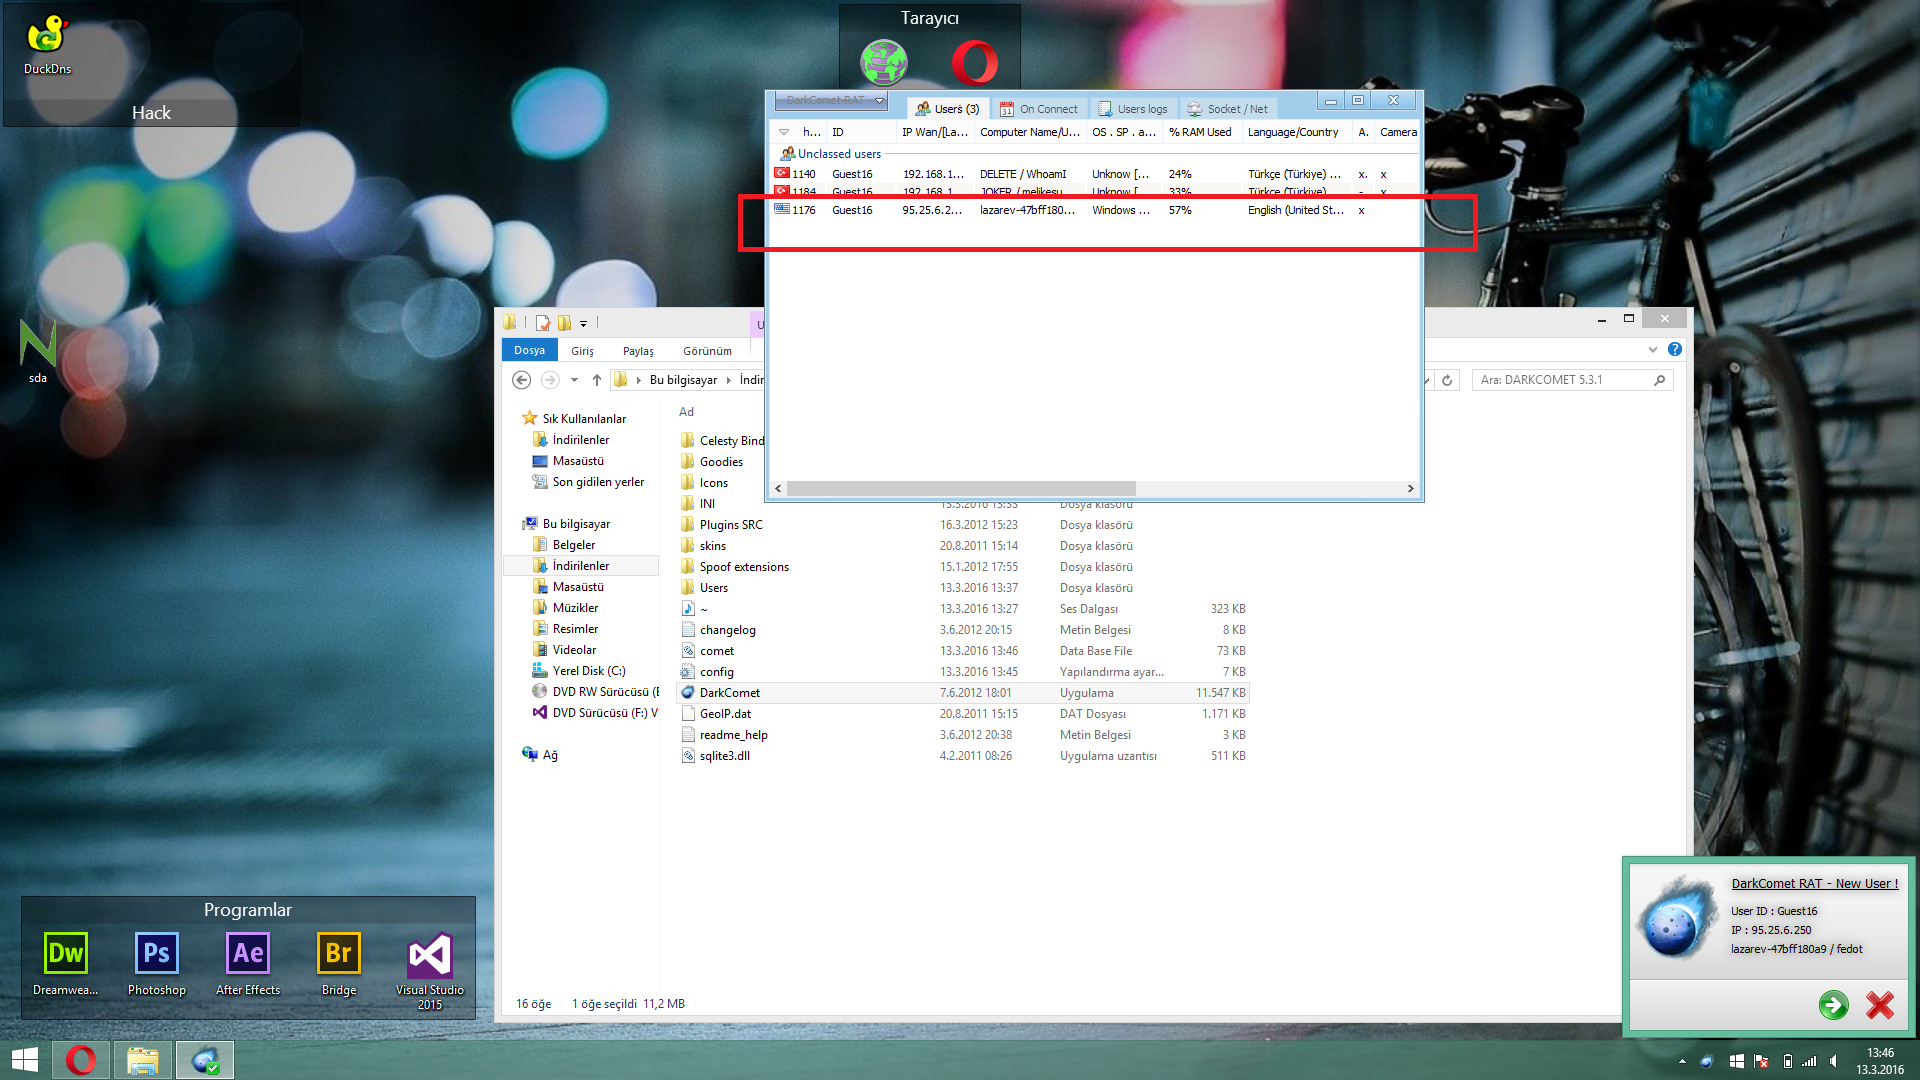Image resolution: width=1920 pixels, height=1080 pixels.
Task: Click New Folder icon in Explorer title bar
Action: pyautogui.click(x=564, y=322)
